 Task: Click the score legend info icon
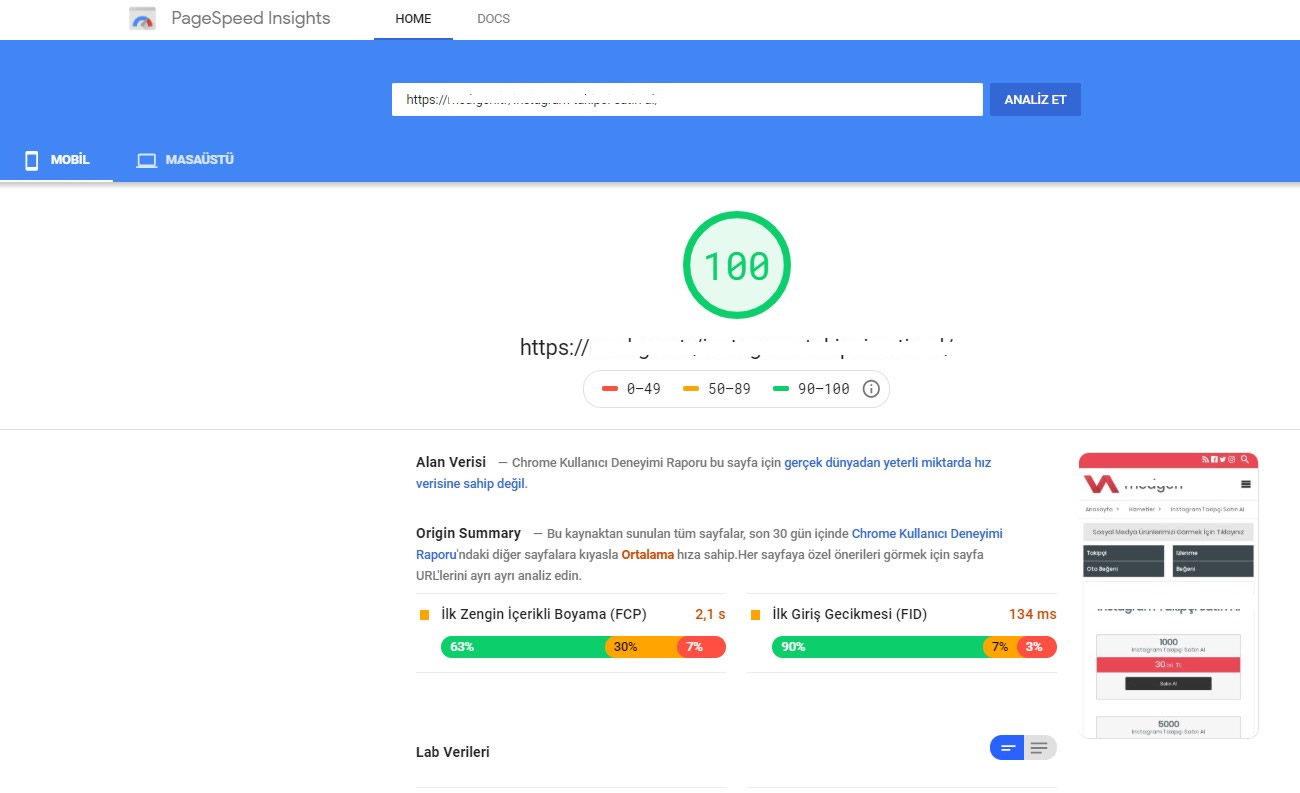click(871, 389)
